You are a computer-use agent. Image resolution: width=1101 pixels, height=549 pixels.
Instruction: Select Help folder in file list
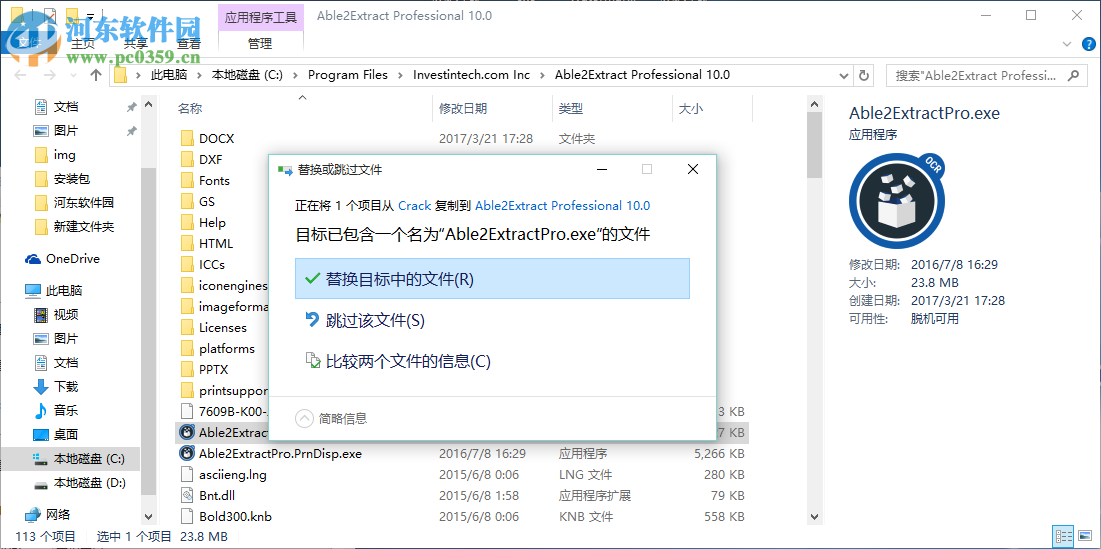click(212, 223)
